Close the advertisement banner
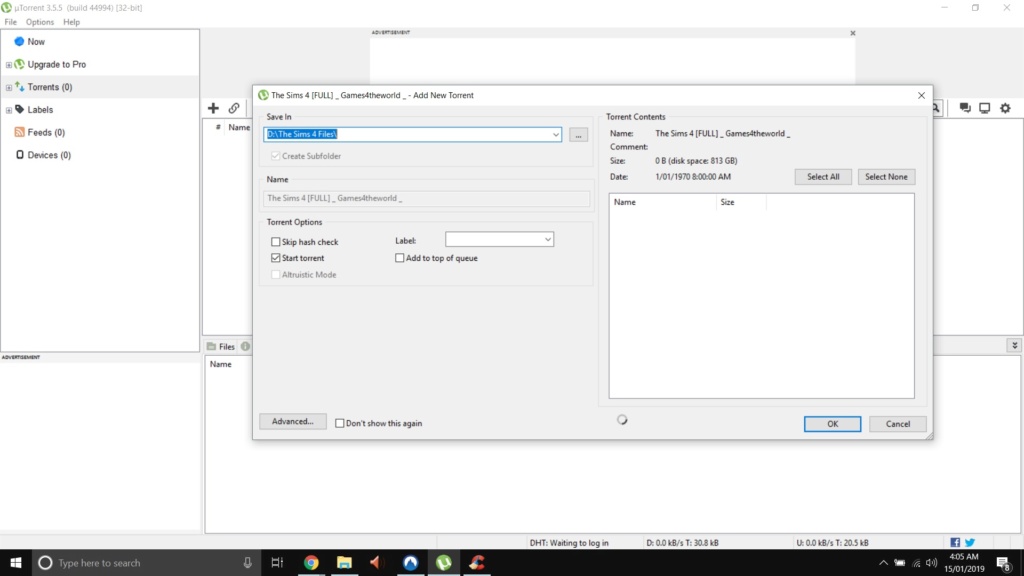The width and height of the screenshot is (1024, 576). [852, 33]
